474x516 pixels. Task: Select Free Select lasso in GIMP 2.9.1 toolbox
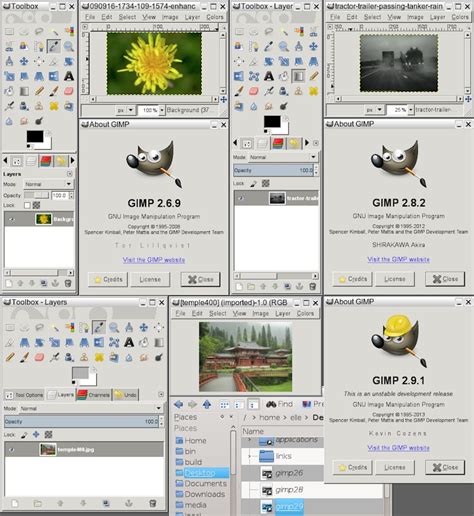pyautogui.click(x=39, y=327)
